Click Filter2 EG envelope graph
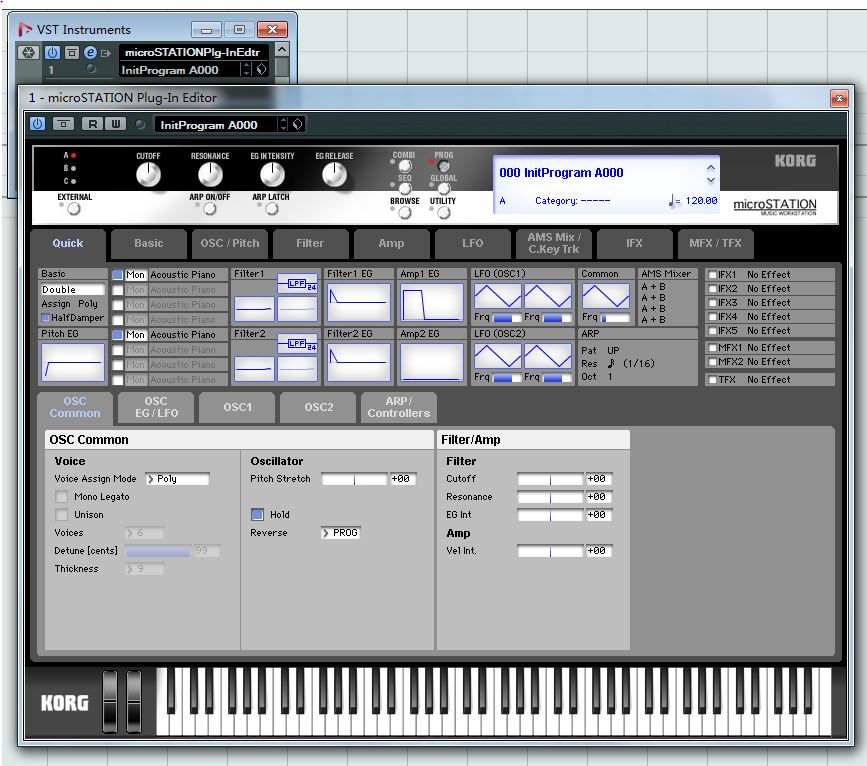Viewport: 867px width, 766px height. tap(358, 362)
